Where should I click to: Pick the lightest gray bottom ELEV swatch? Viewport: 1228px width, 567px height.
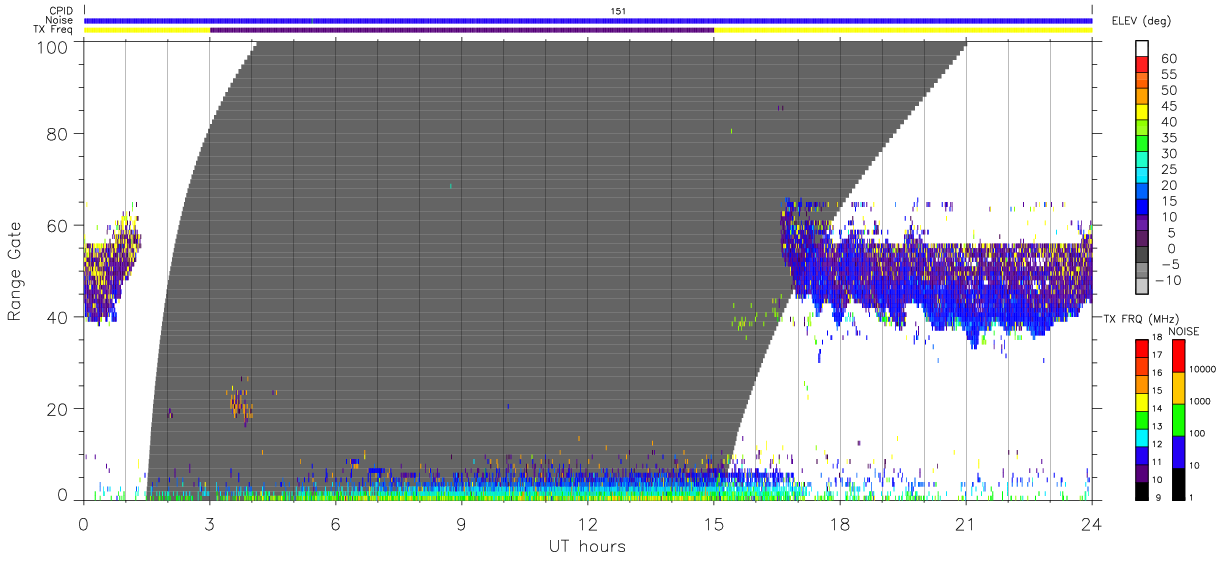[x=1142, y=287]
